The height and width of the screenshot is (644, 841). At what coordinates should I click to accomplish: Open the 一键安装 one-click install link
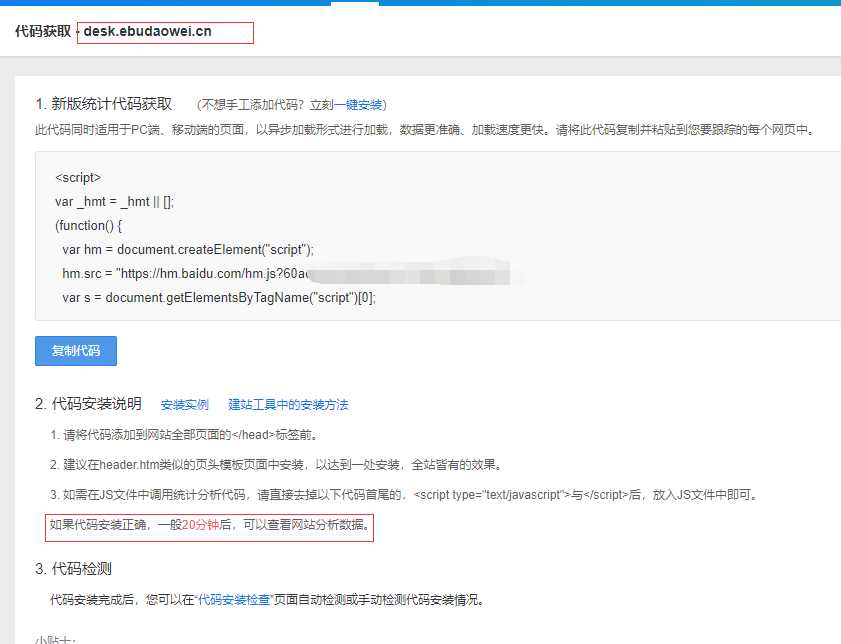358,105
